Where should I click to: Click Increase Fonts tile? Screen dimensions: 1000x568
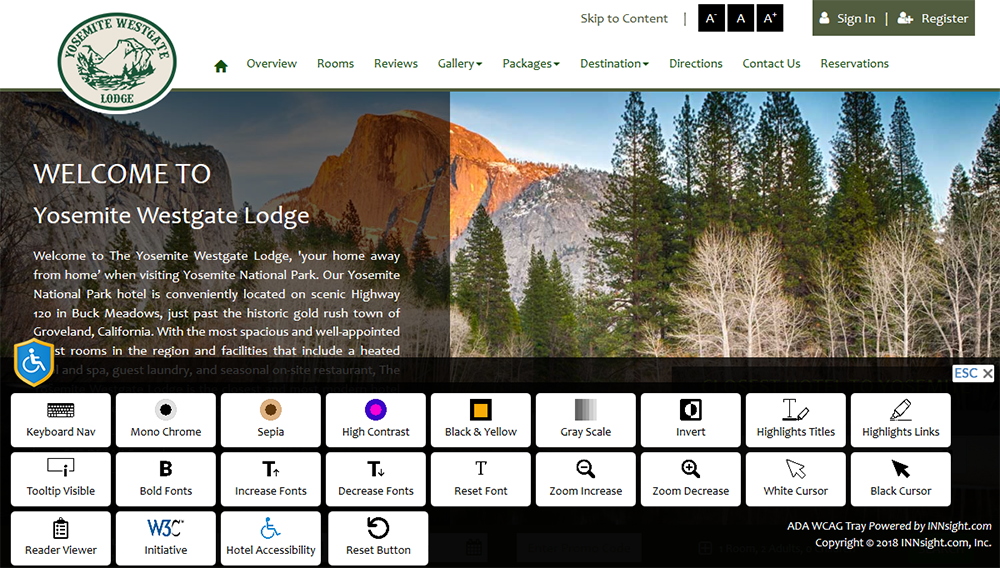coord(270,479)
